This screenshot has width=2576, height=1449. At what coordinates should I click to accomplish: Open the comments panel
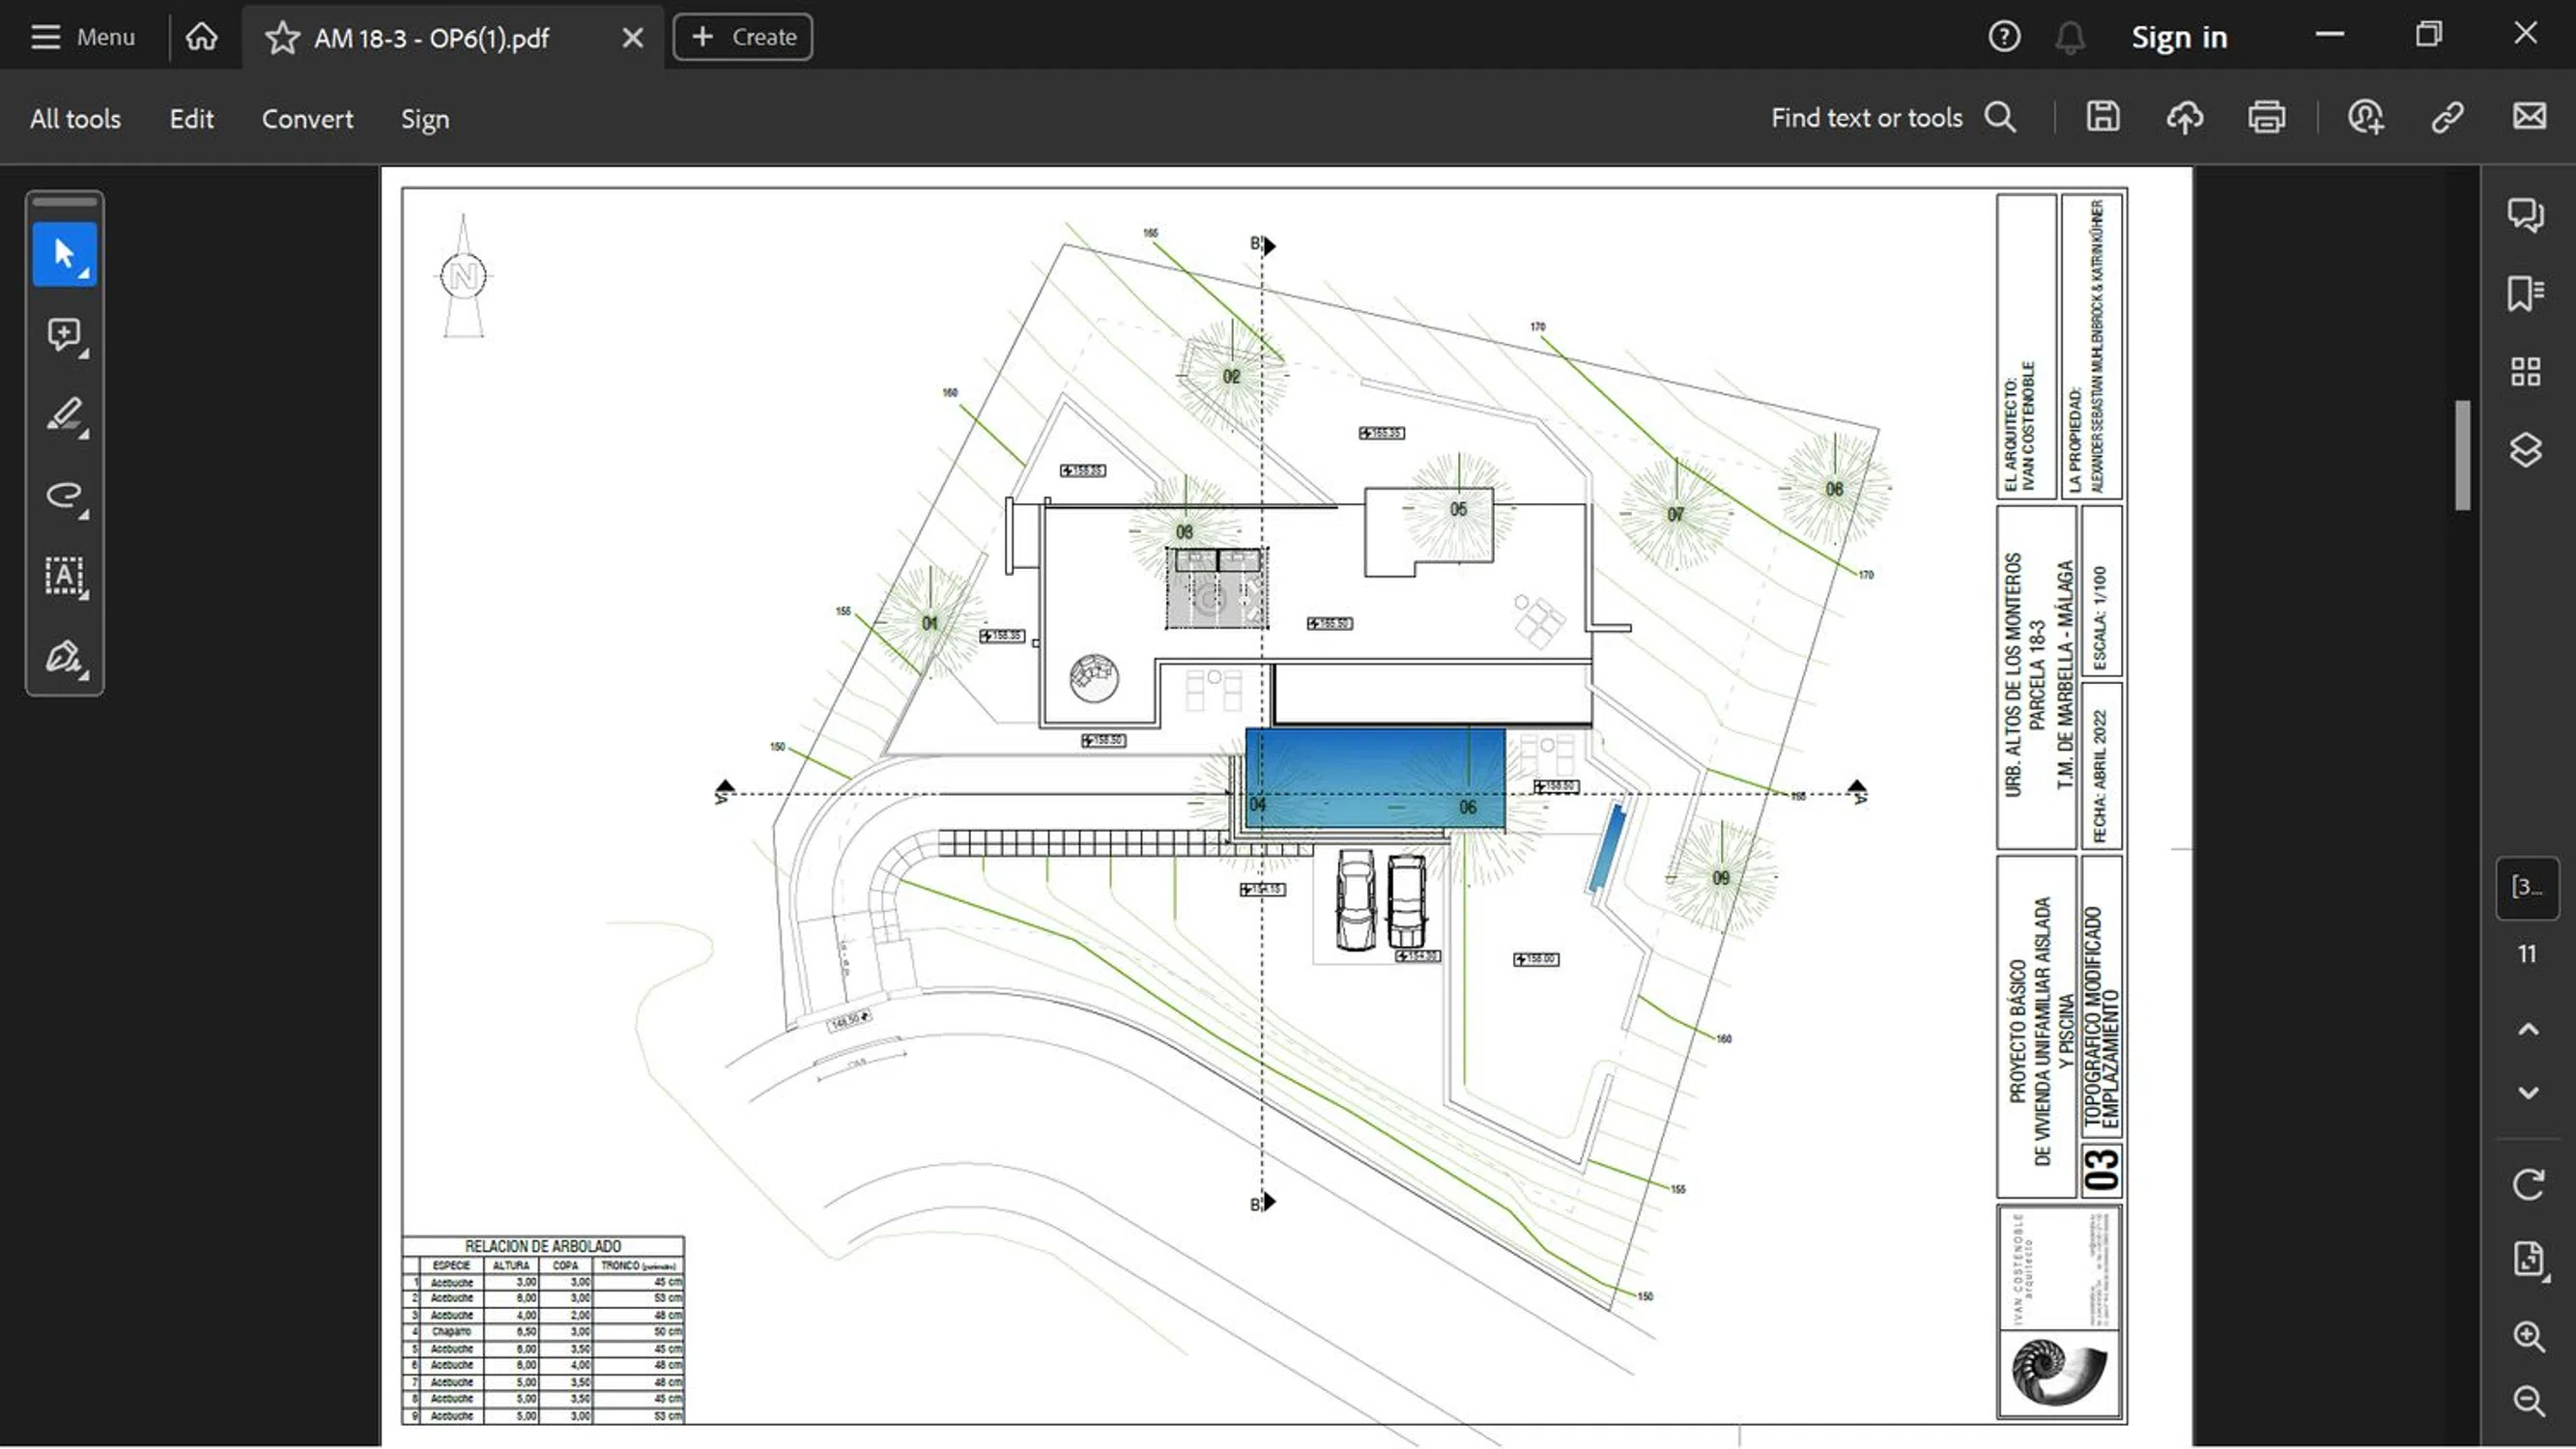(x=2526, y=214)
